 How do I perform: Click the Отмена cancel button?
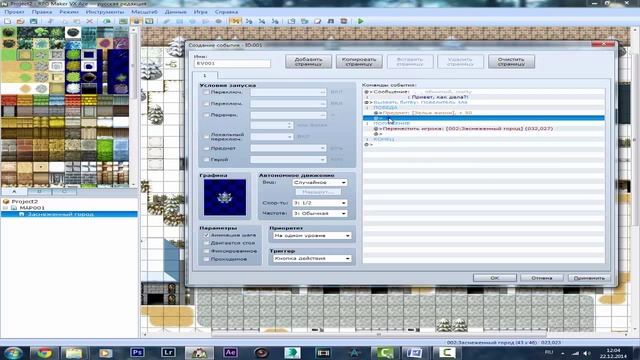pyautogui.click(x=542, y=278)
